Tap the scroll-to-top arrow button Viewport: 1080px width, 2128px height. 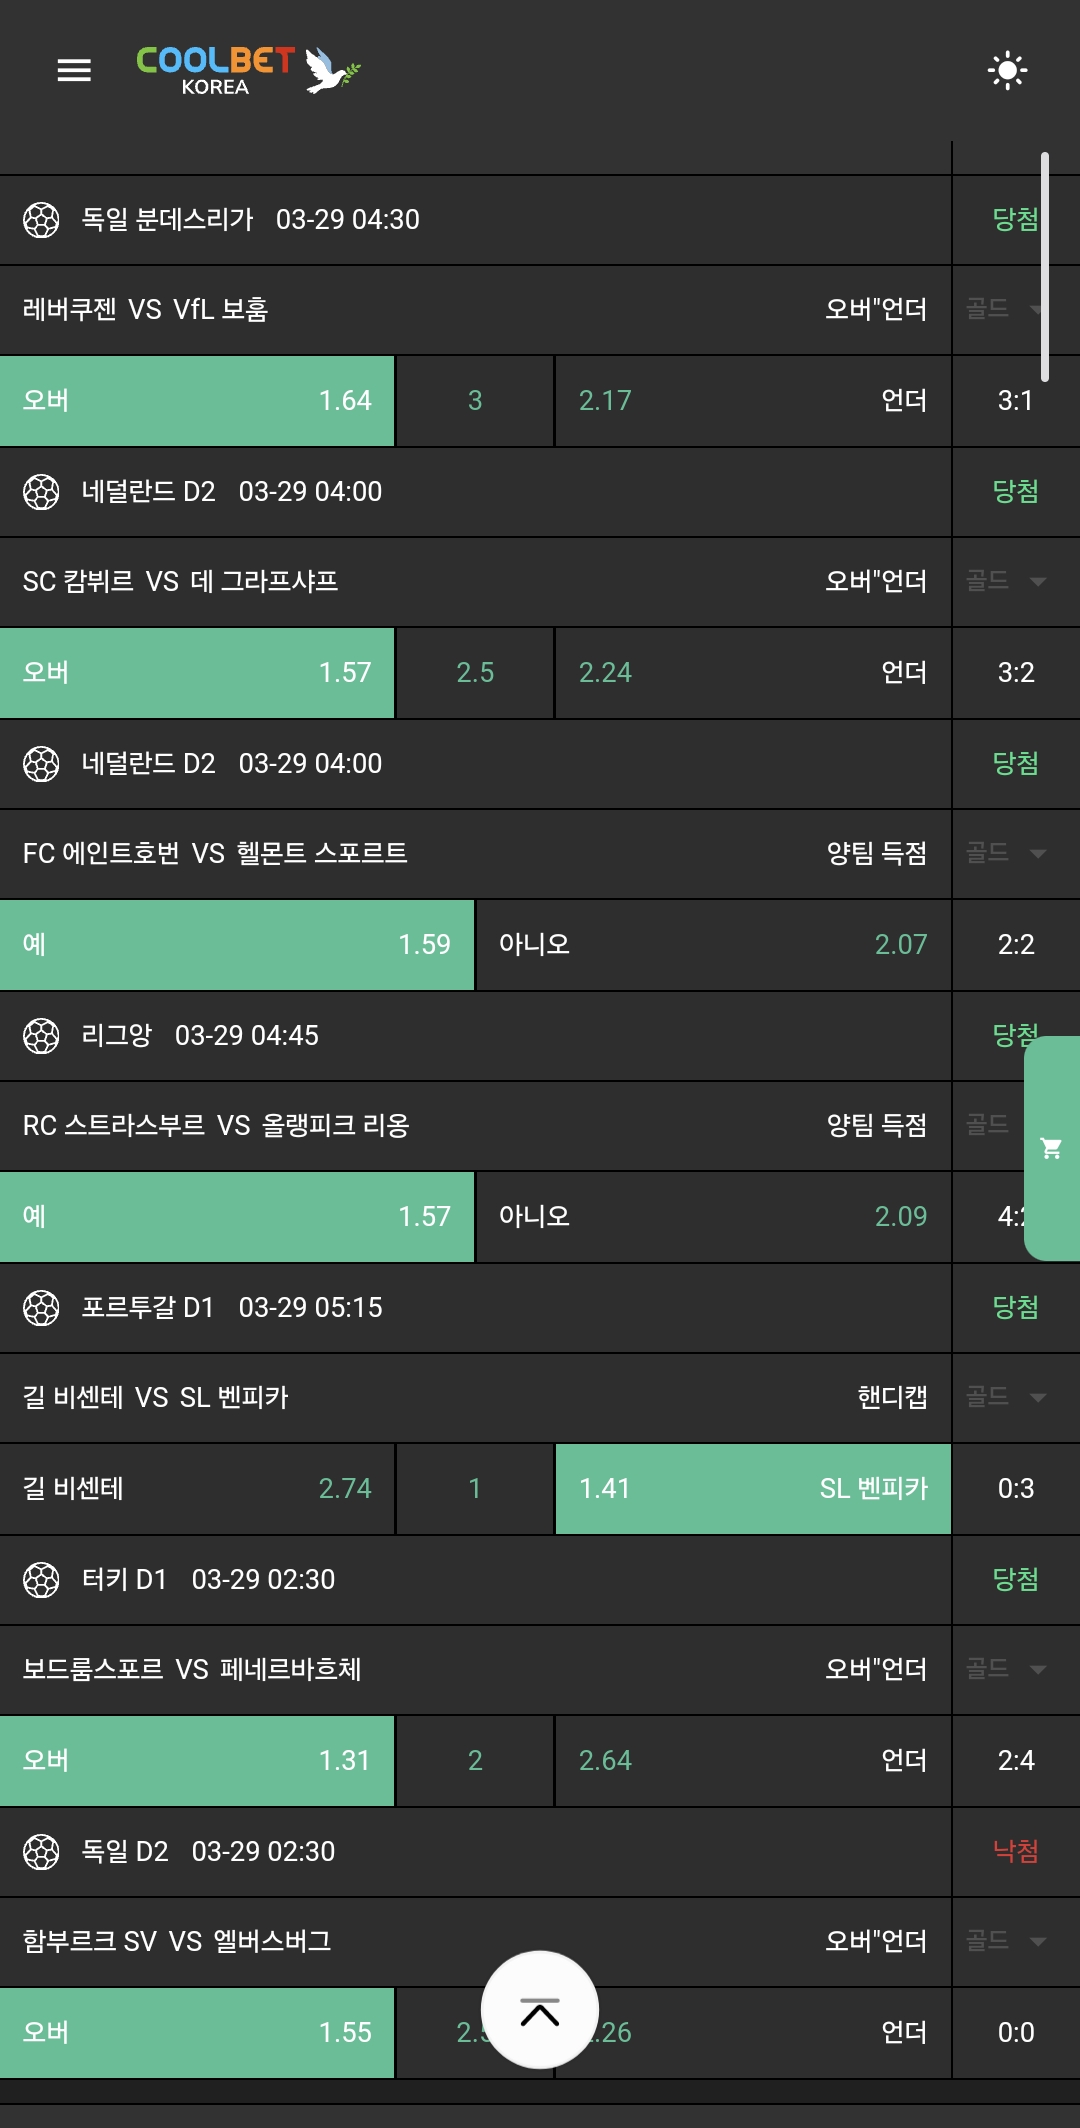click(540, 2010)
